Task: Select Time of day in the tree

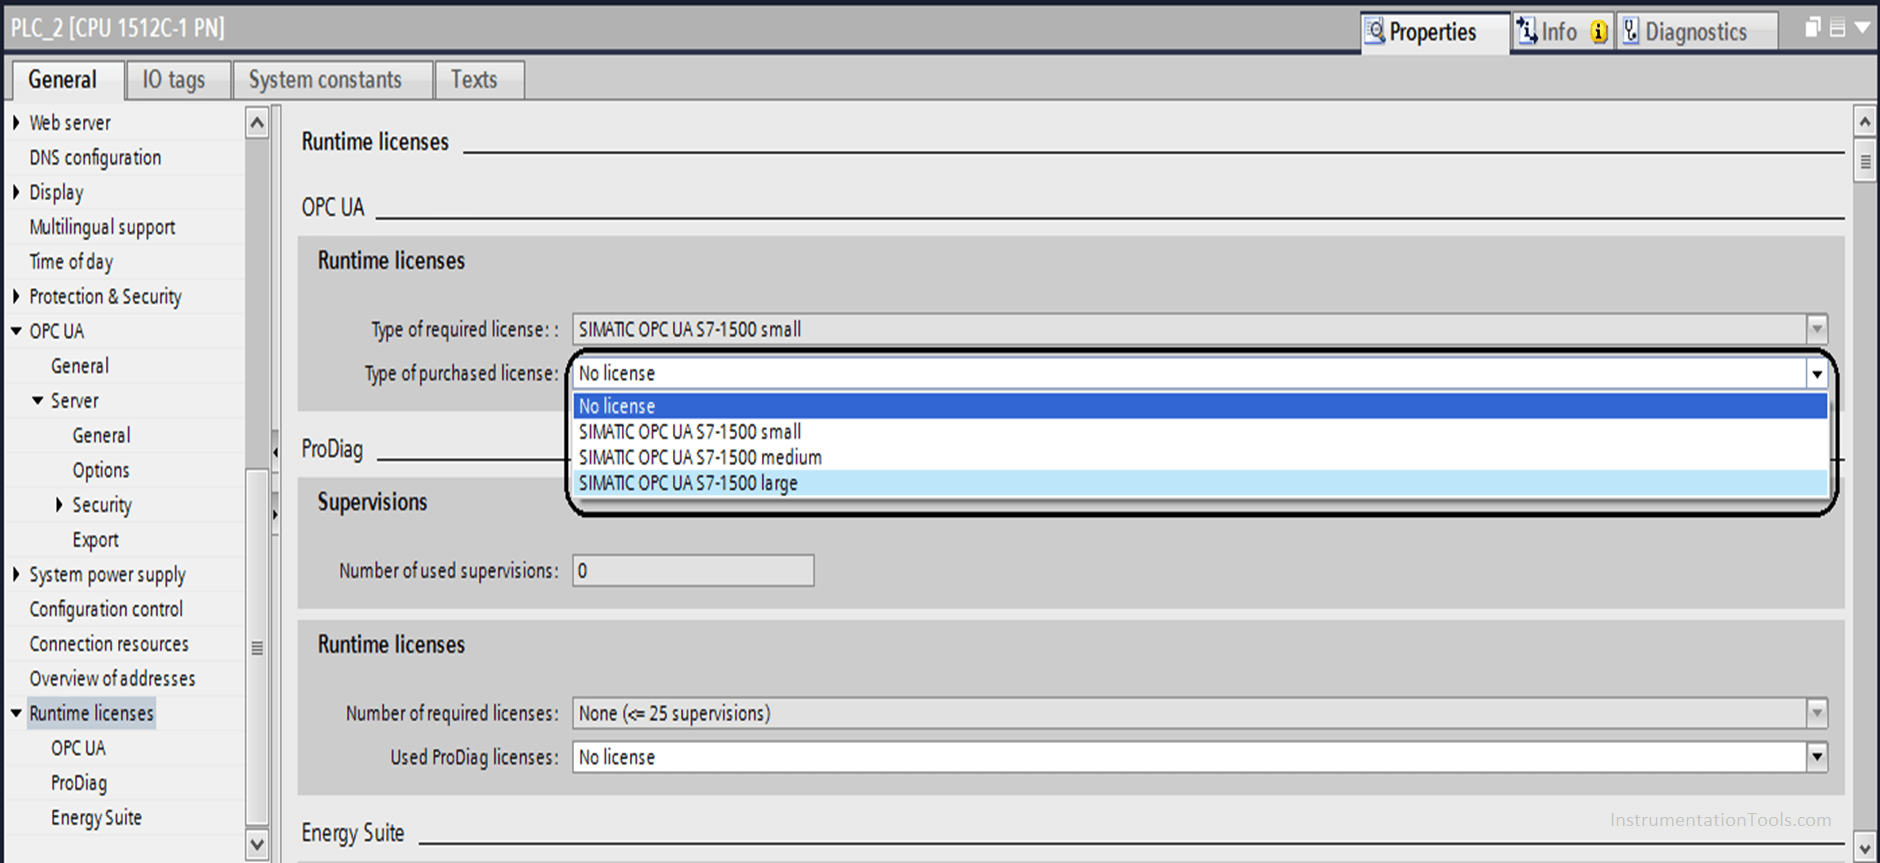Action: [71, 262]
